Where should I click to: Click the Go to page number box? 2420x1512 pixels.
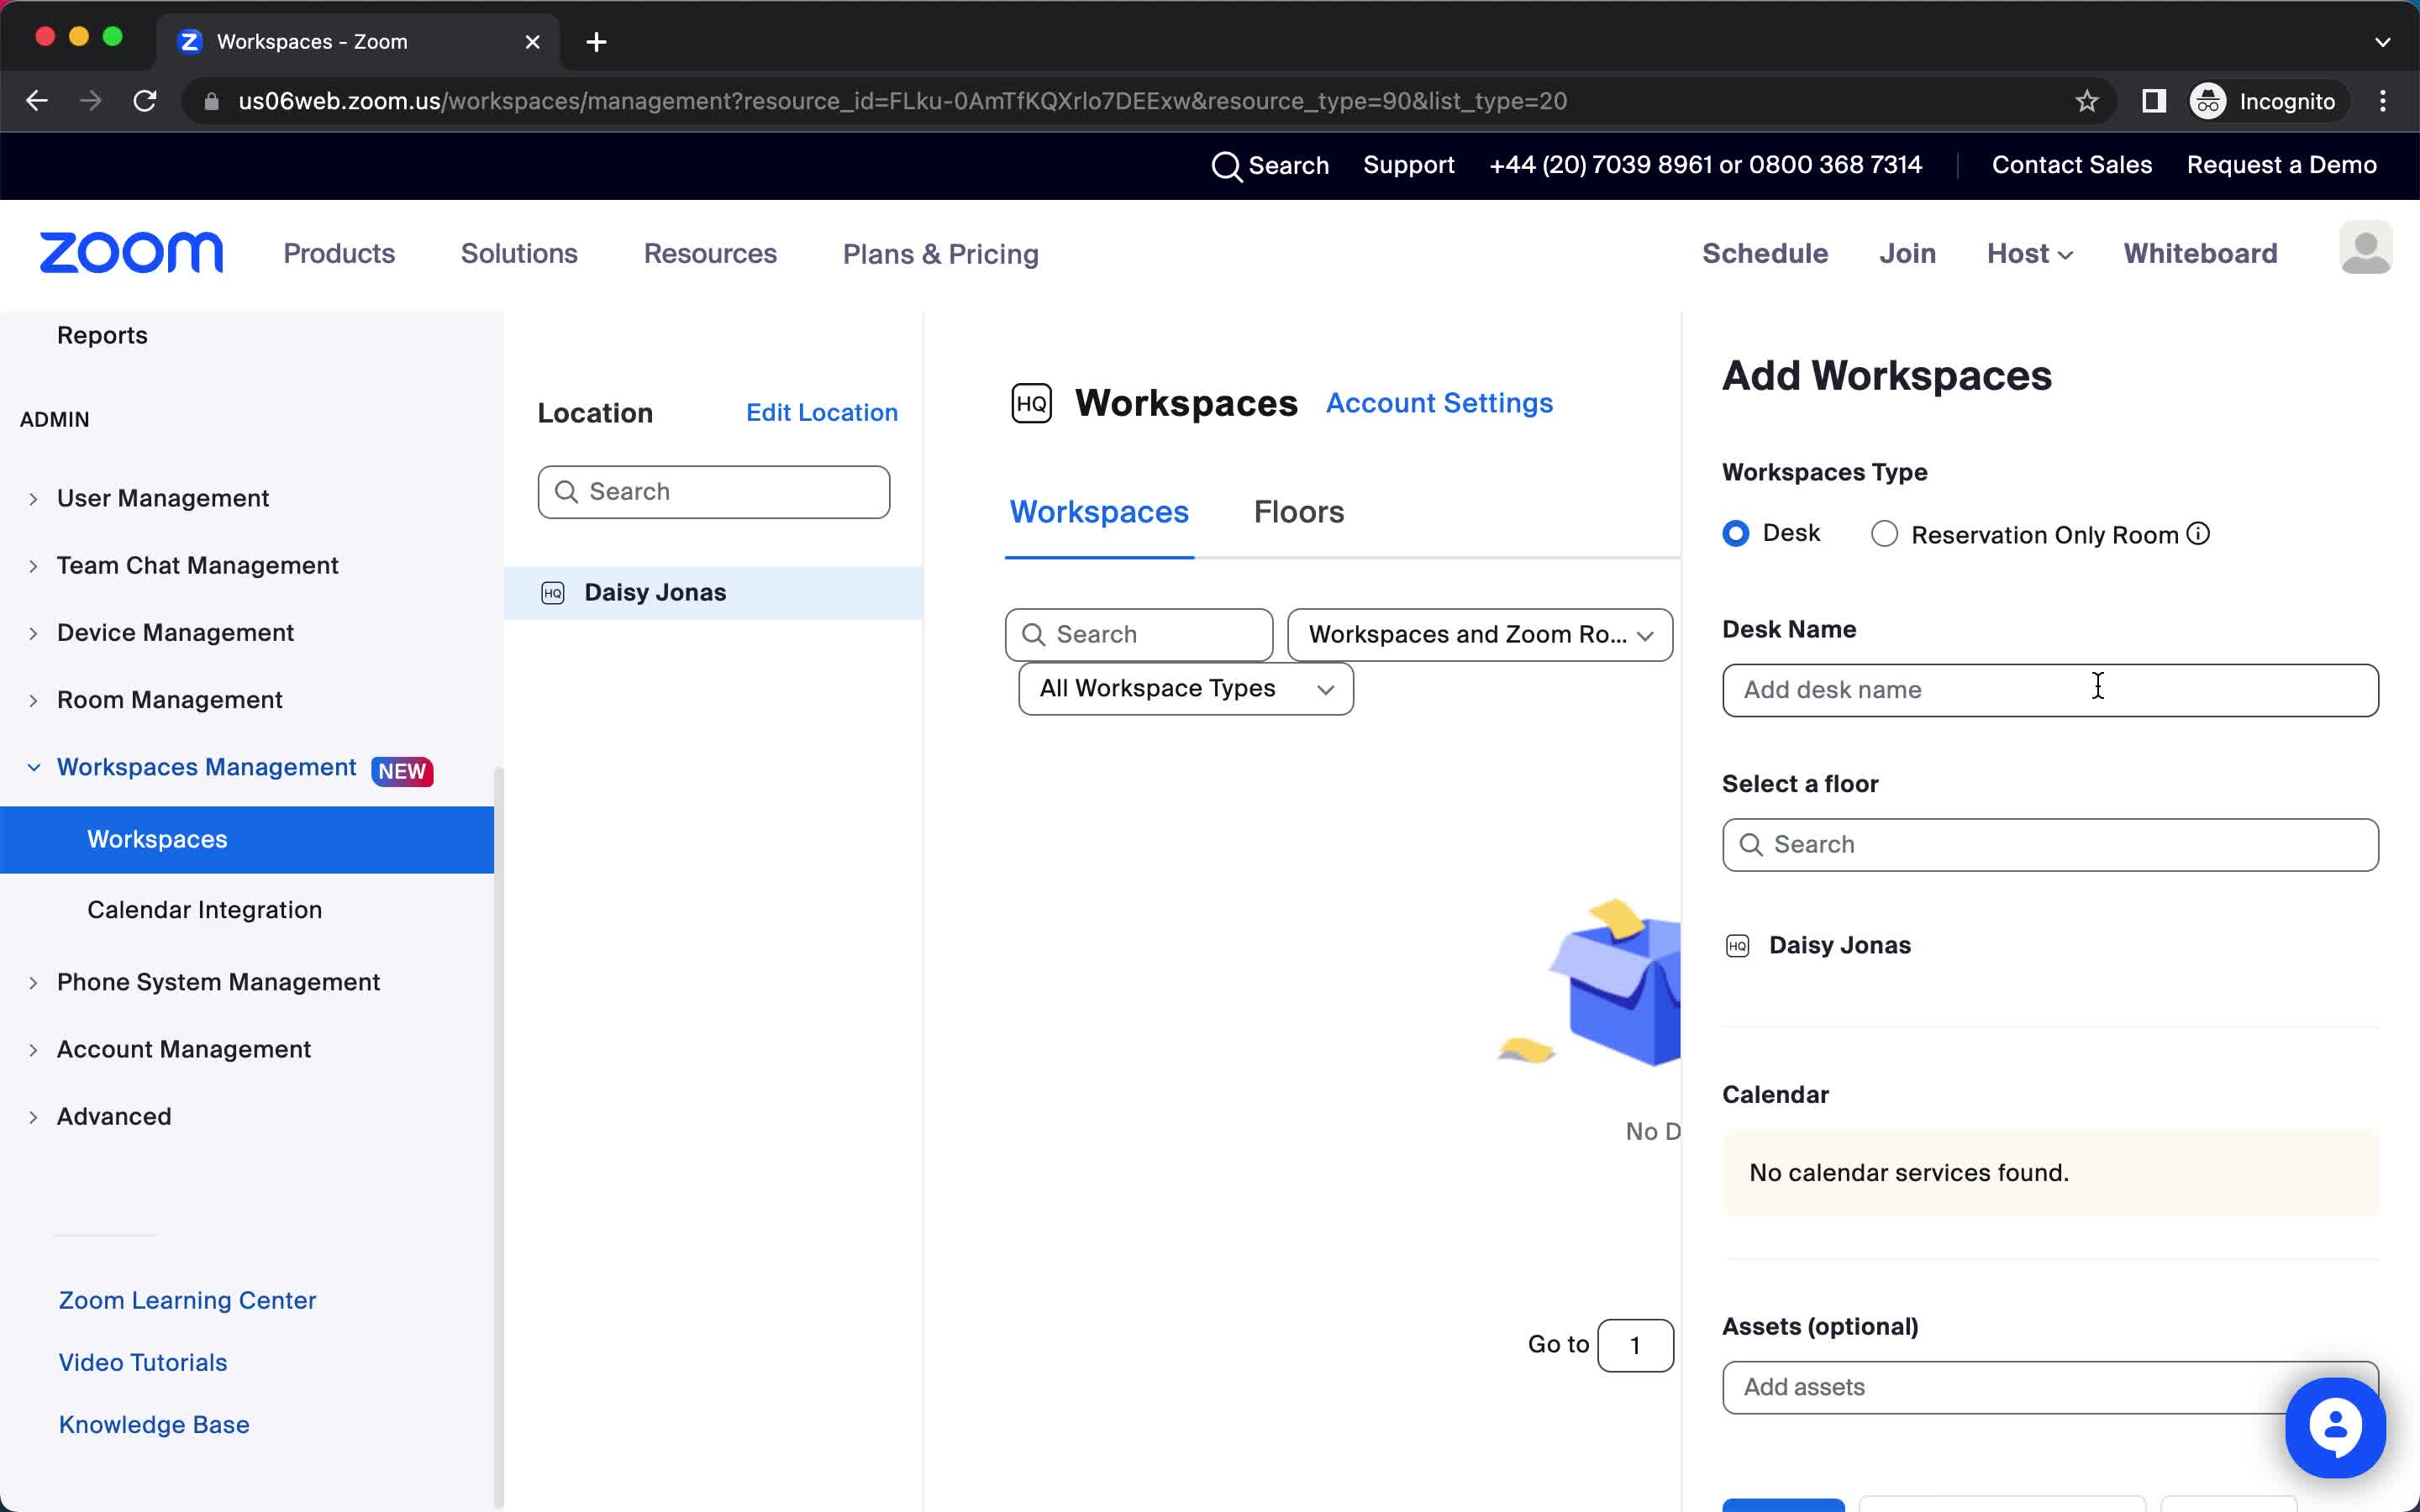click(x=1635, y=1345)
